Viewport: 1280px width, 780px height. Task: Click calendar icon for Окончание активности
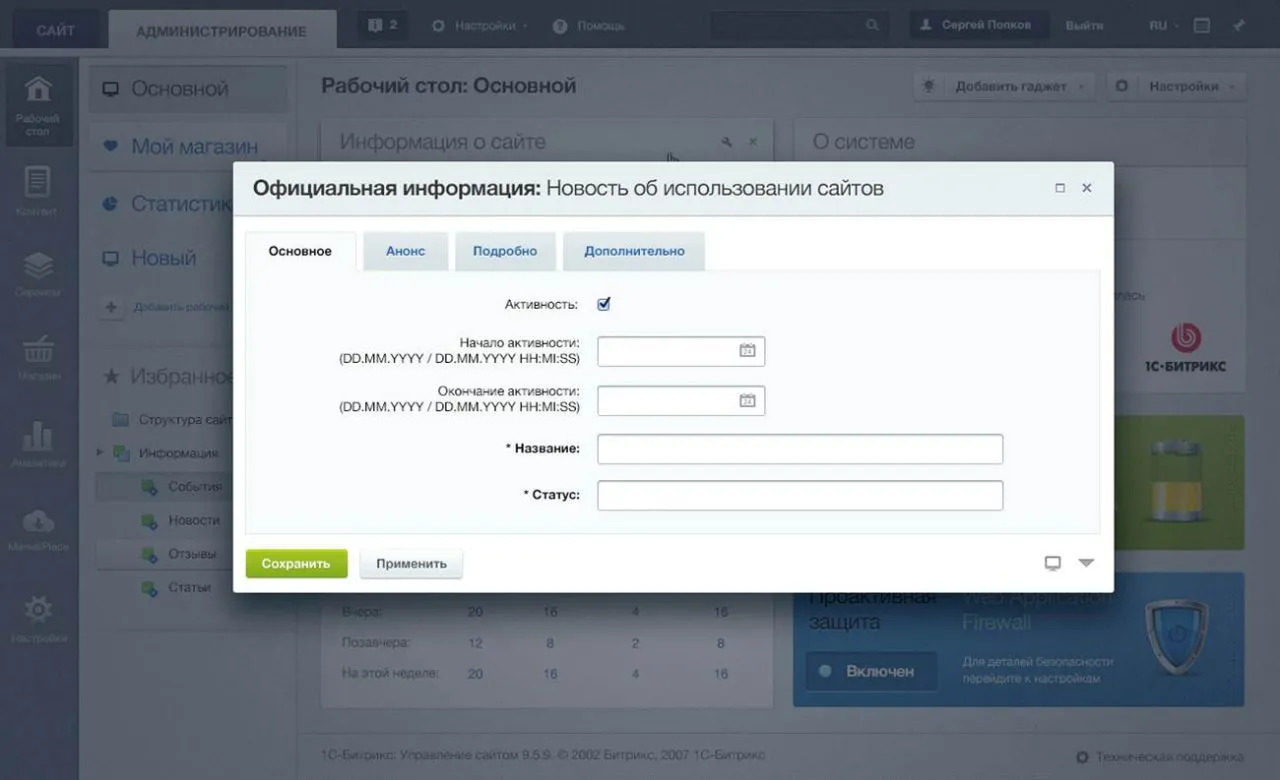(x=747, y=400)
